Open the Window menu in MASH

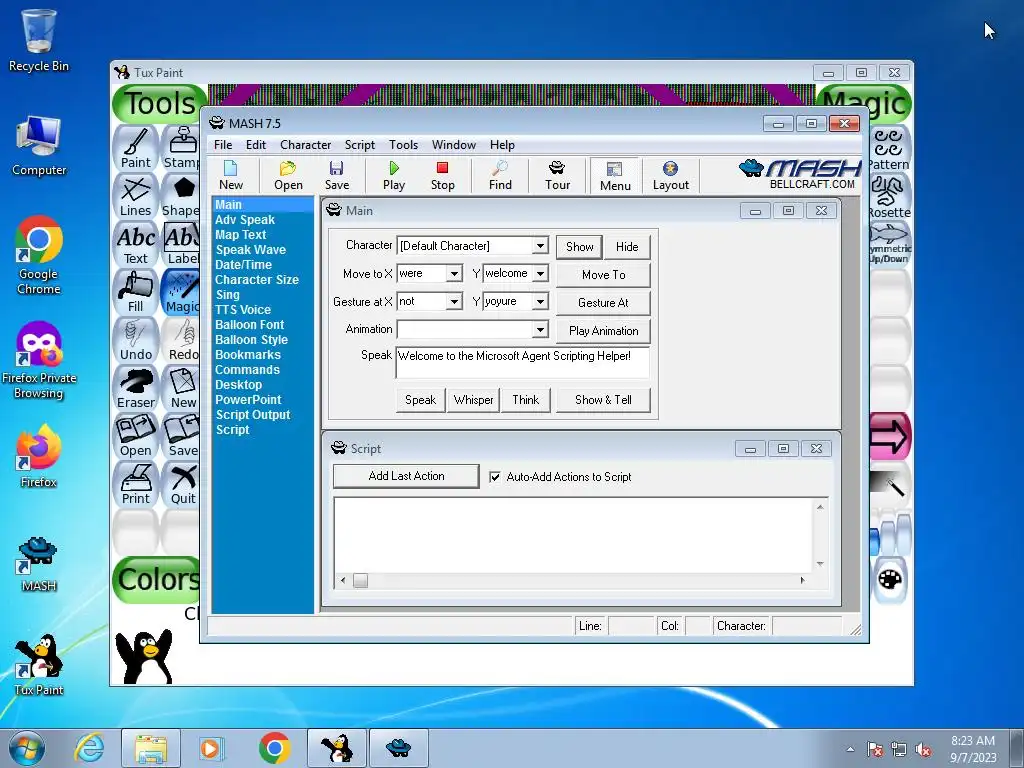(454, 145)
